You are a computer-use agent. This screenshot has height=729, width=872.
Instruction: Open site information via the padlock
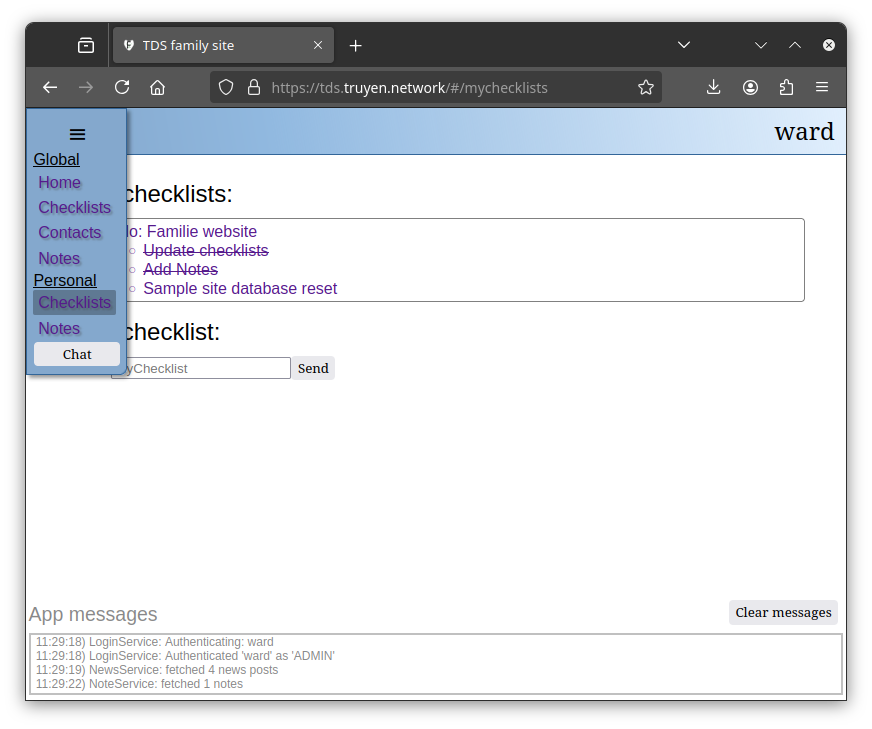click(x=253, y=87)
